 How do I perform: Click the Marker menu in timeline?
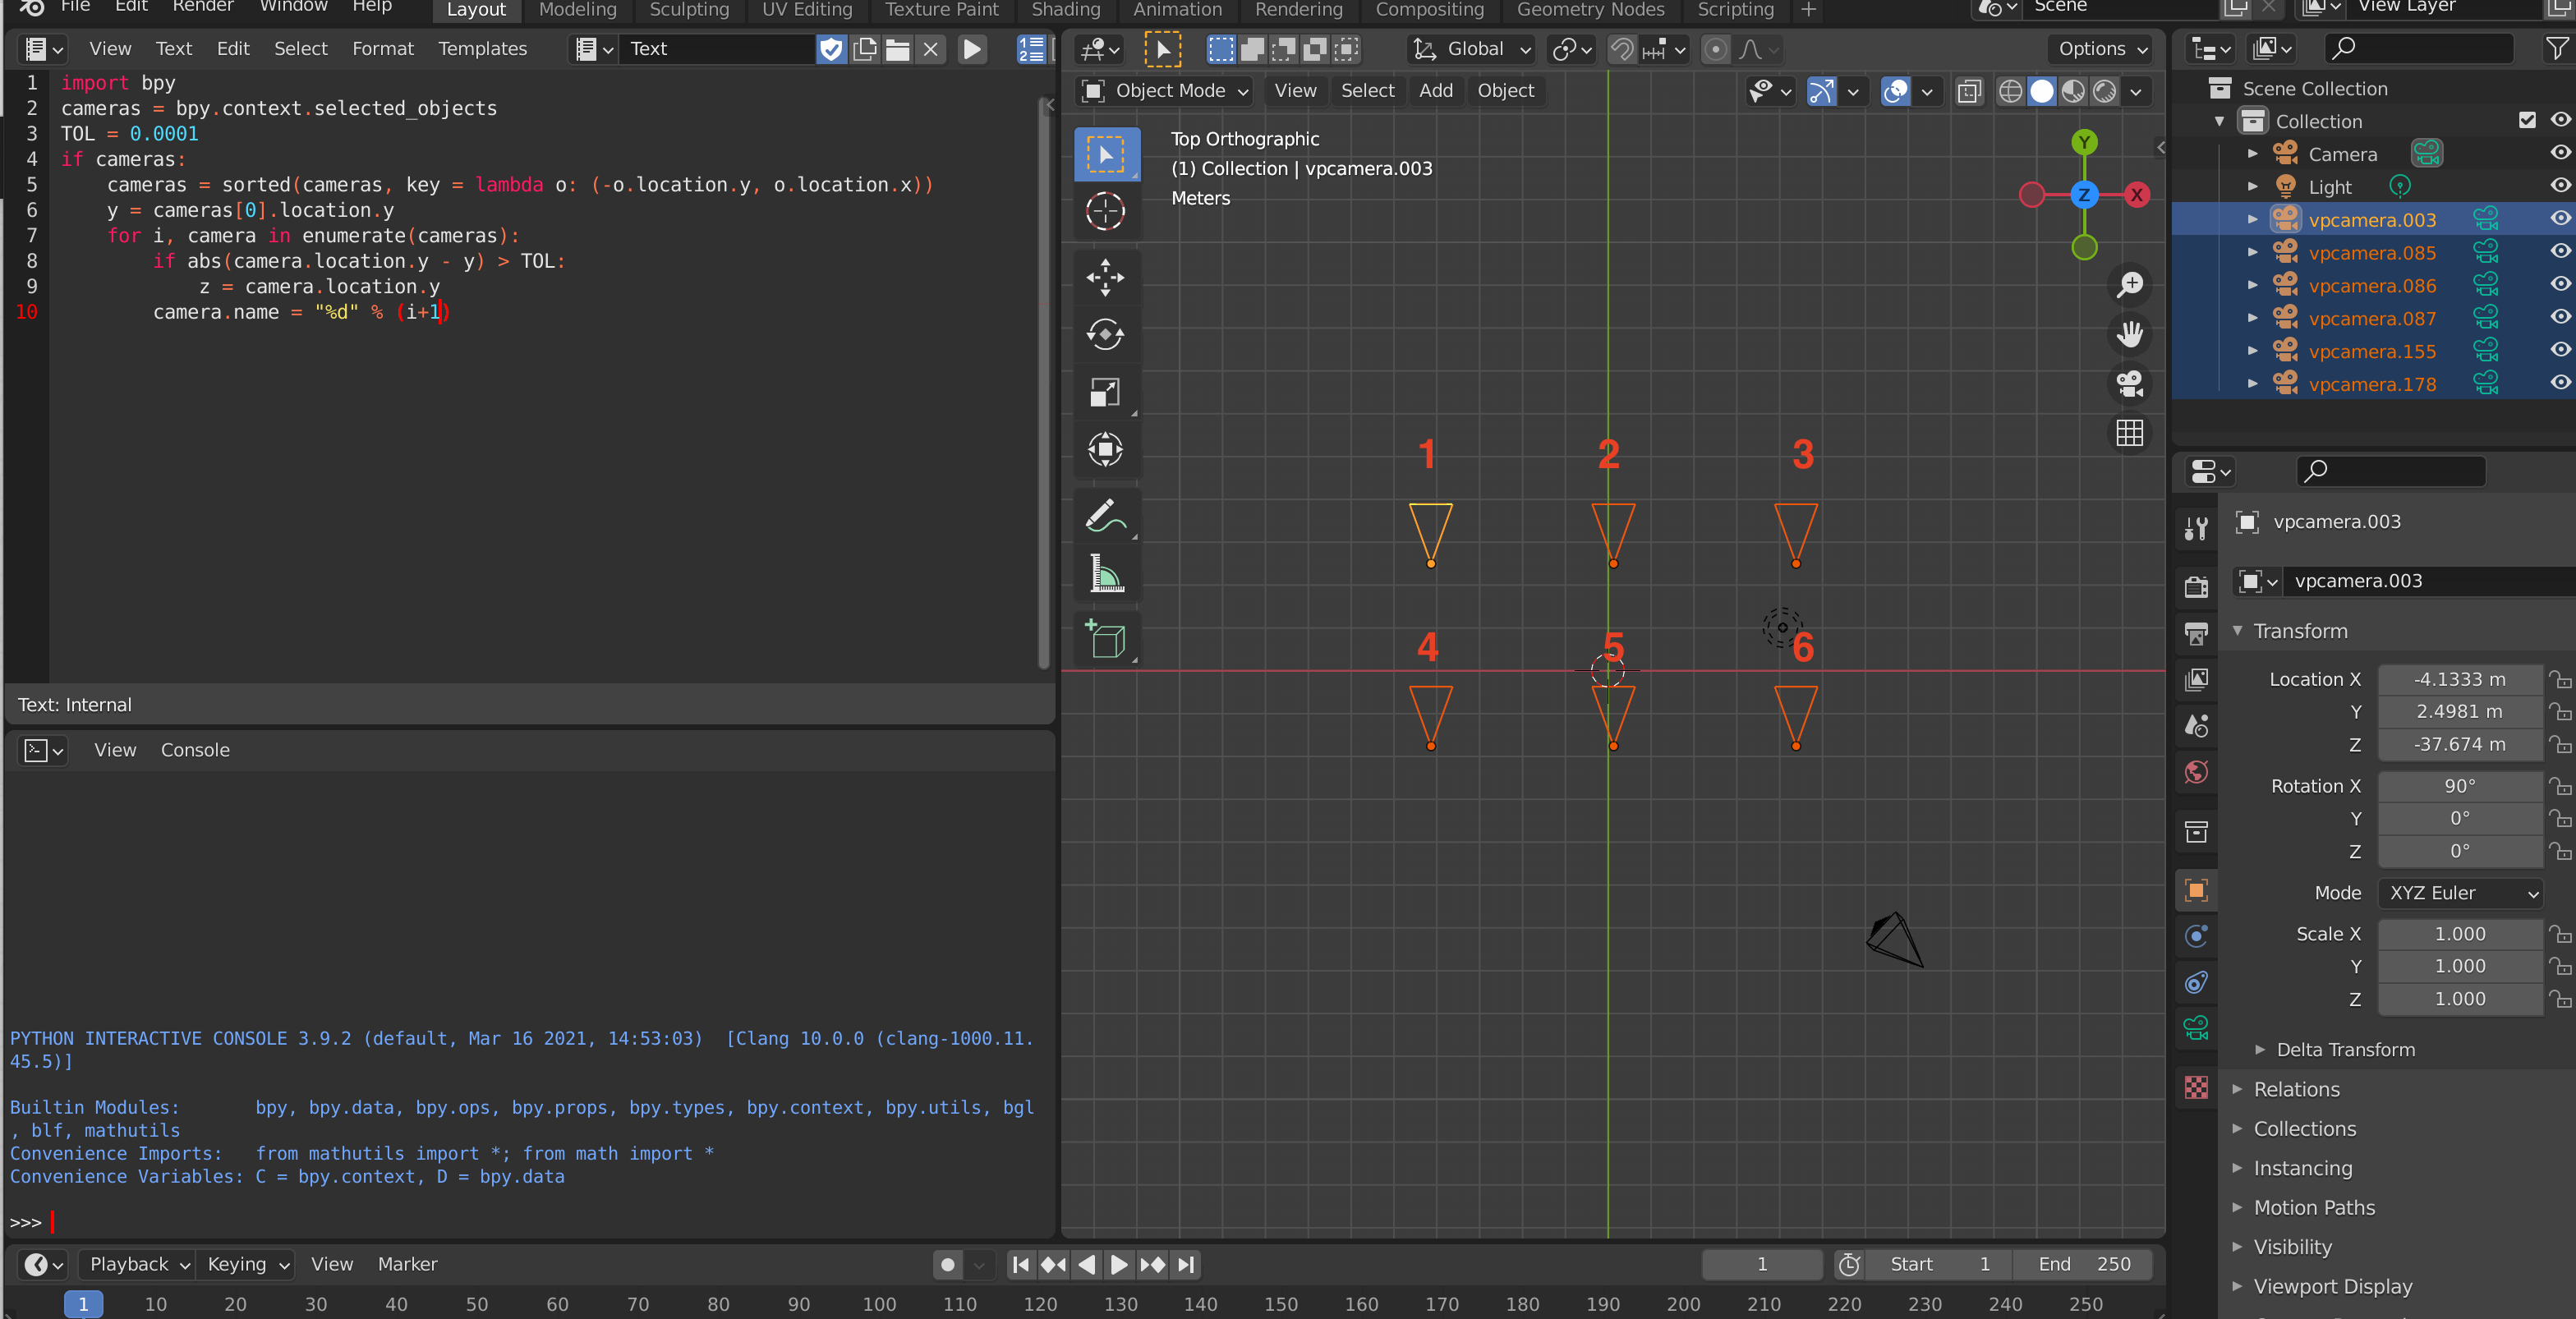[x=407, y=1265]
